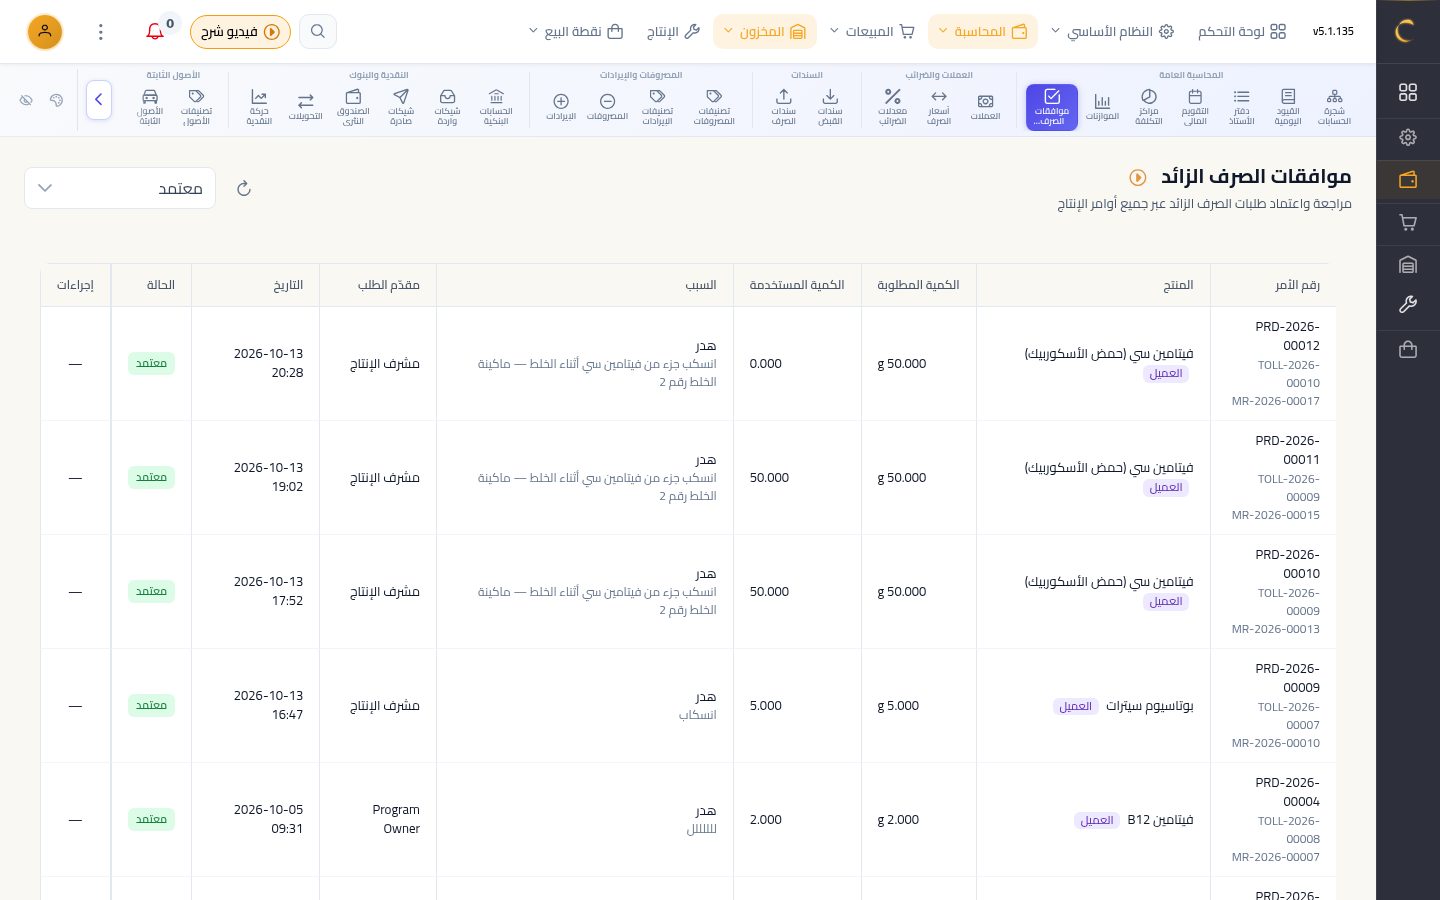The height and width of the screenshot is (900, 1440).
Task: Open شيكات واردة incoming cheques
Action: 447,107
